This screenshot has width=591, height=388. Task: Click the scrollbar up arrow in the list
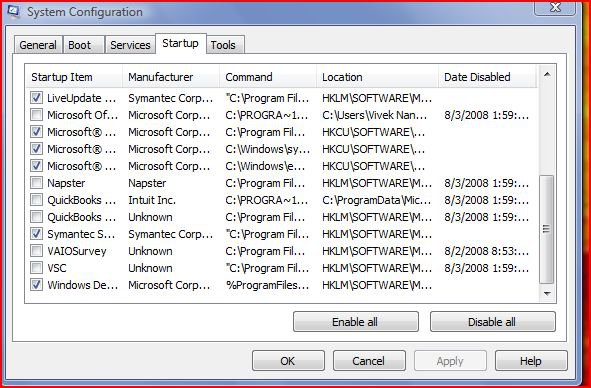click(x=547, y=75)
